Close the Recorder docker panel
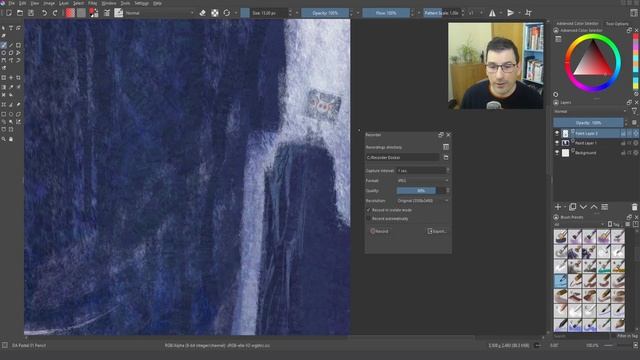 448,135
